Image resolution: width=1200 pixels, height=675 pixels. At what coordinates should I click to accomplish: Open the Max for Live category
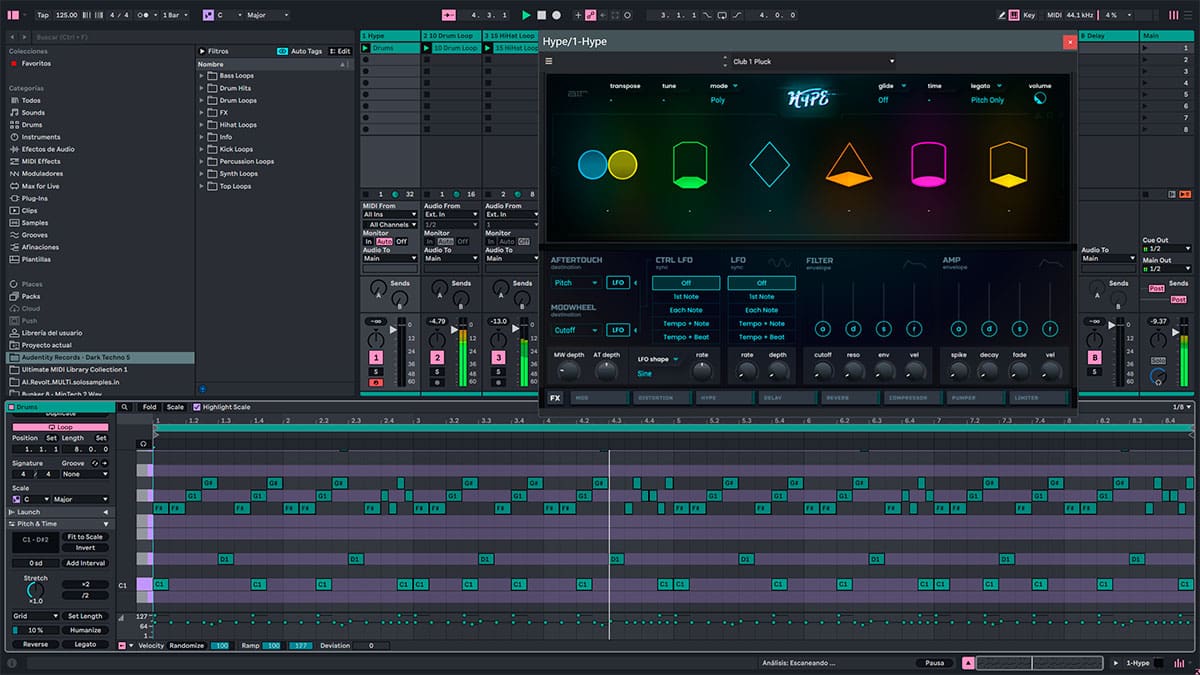coord(40,186)
